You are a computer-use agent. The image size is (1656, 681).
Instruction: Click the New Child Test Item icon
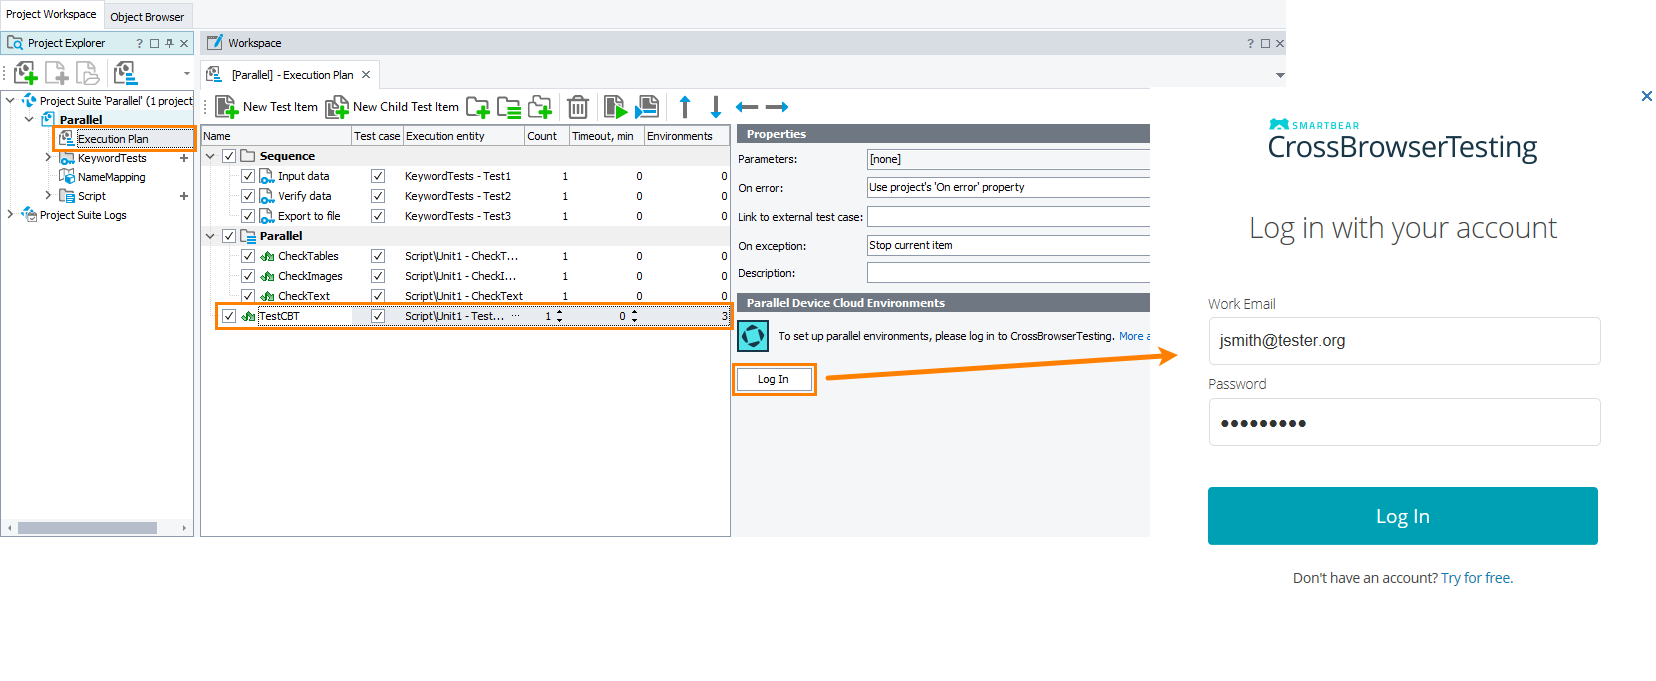click(x=337, y=107)
